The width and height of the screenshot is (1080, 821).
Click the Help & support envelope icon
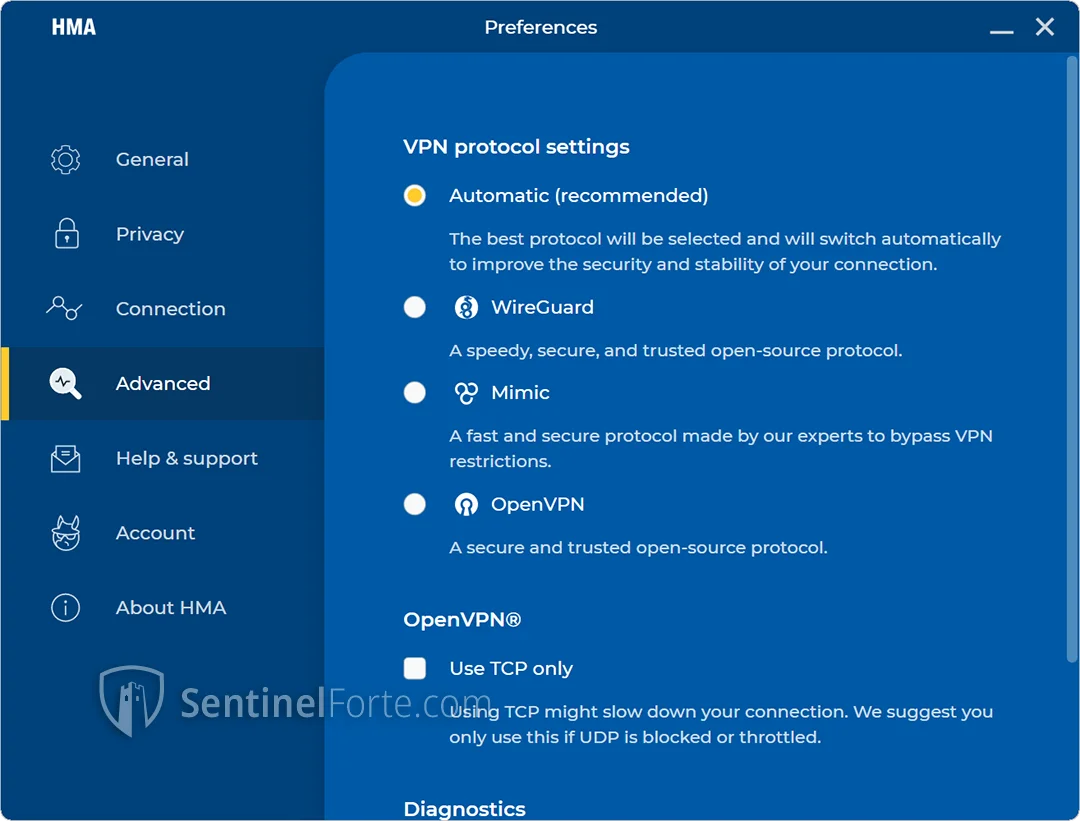[65, 458]
